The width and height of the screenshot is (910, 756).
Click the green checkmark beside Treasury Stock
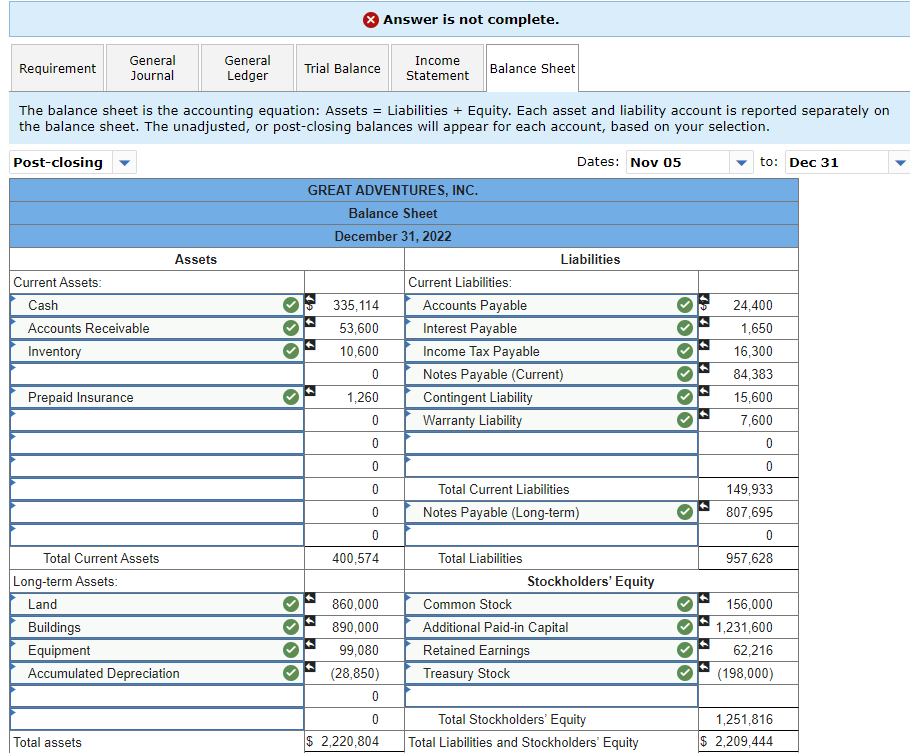[x=685, y=673]
